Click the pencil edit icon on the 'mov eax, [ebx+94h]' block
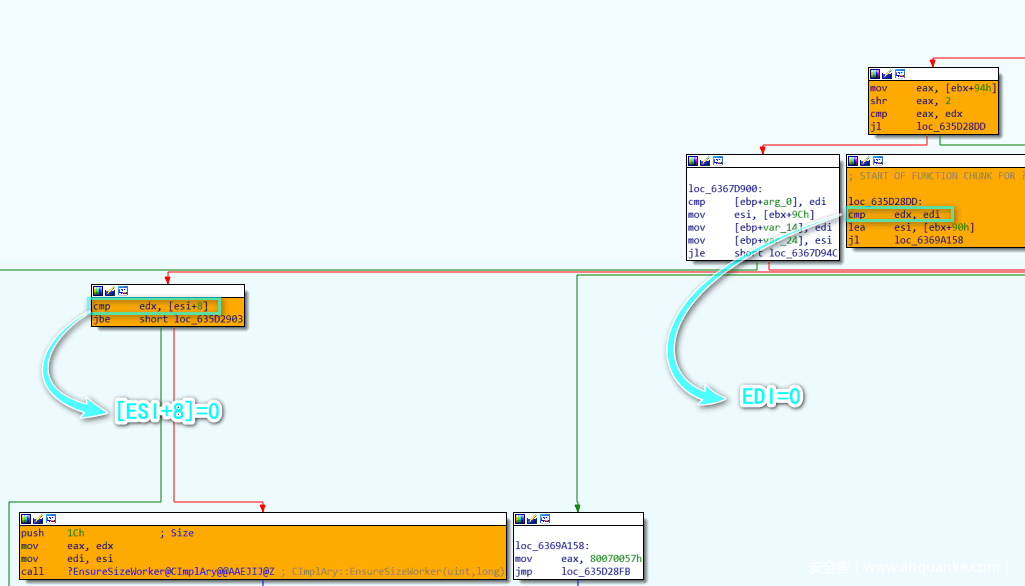 (x=887, y=74)
